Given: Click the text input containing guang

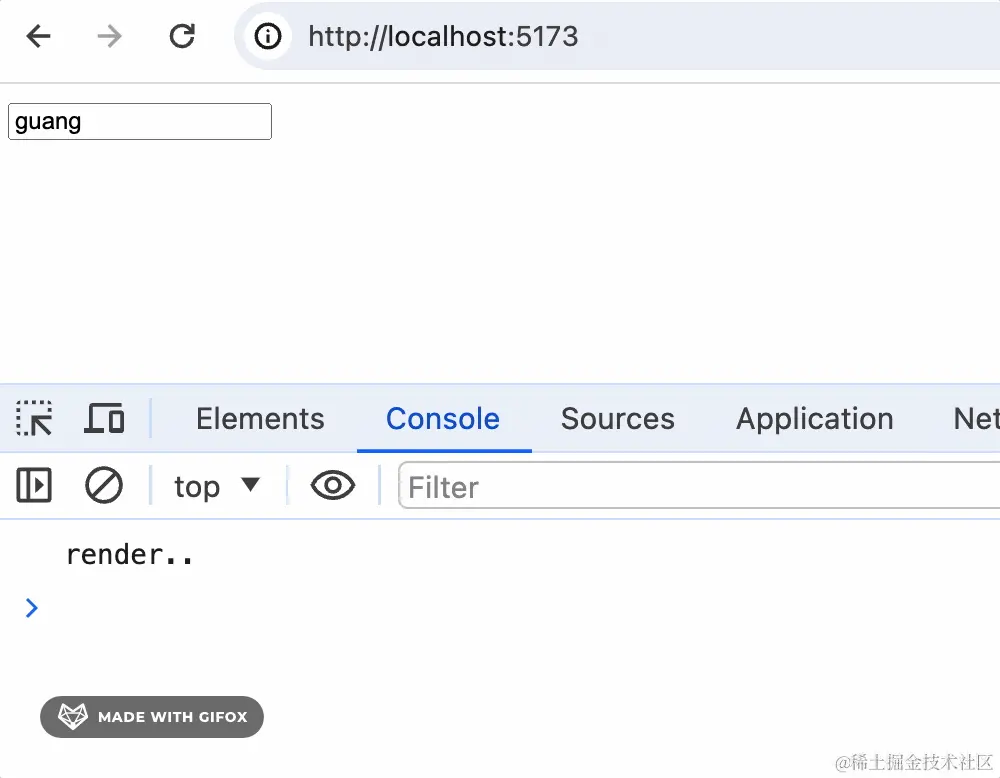Looking at the screenshot, I should 140,121.
